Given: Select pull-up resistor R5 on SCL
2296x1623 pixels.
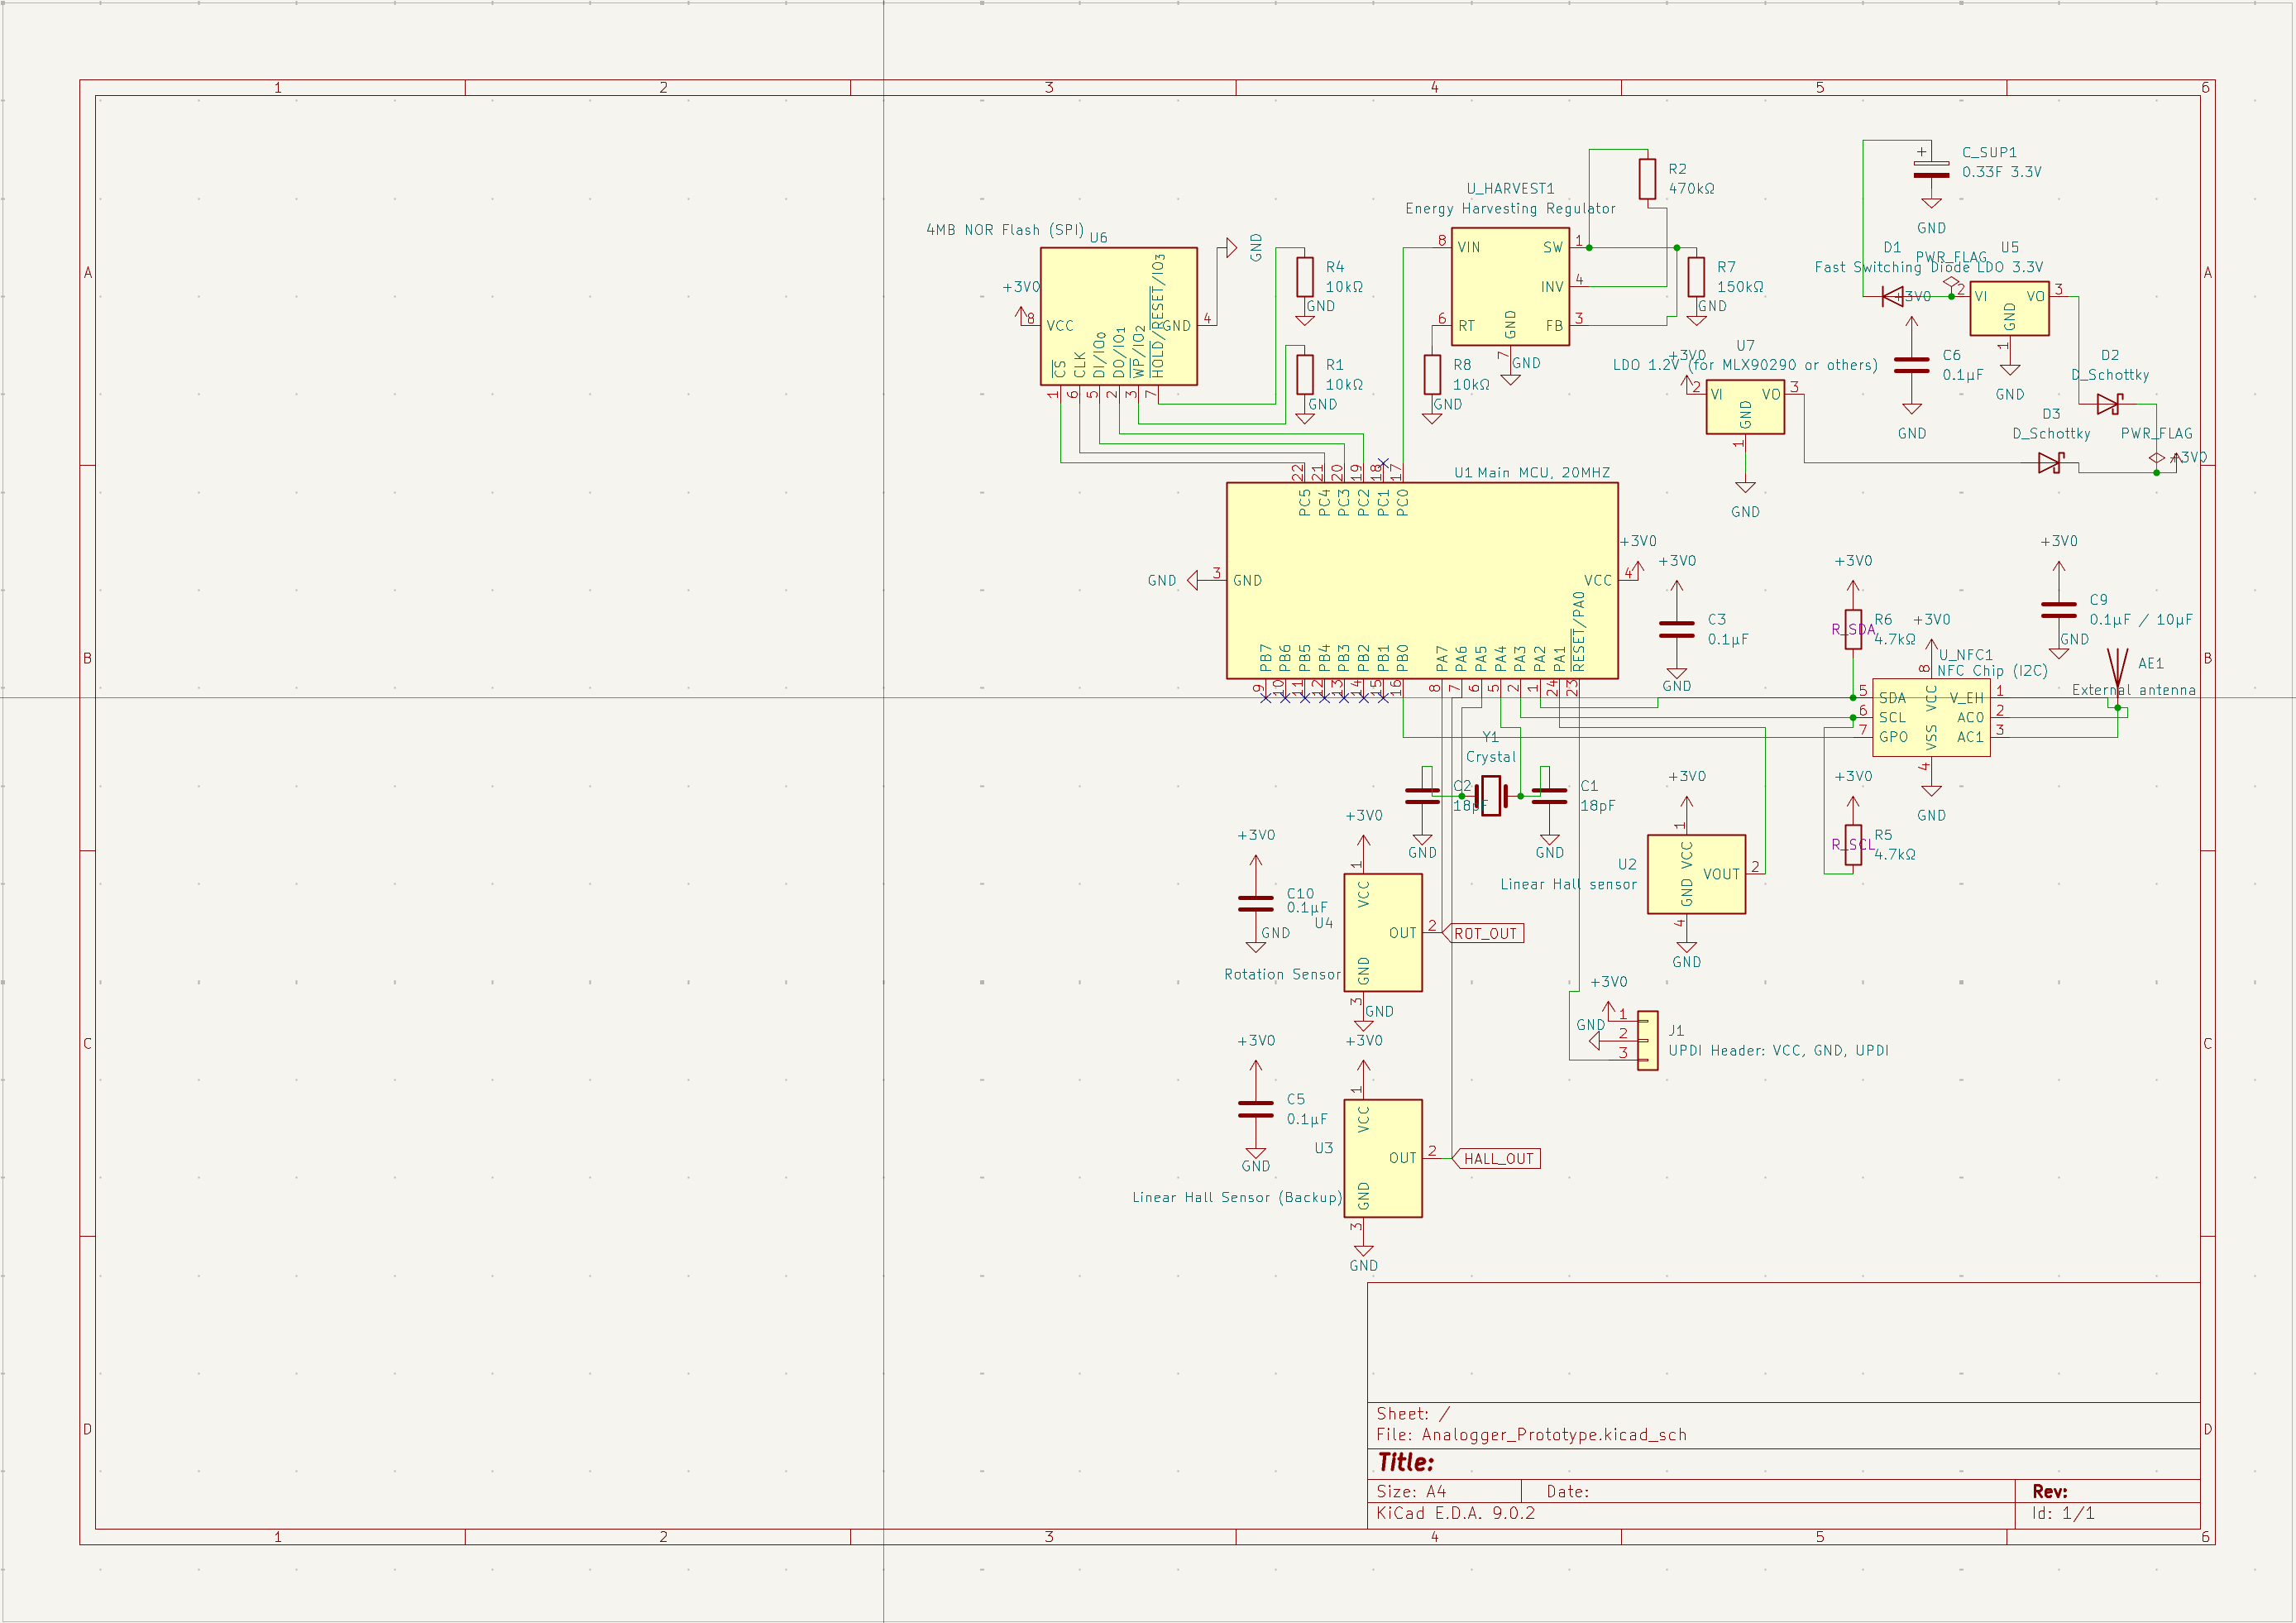Looking at the screenshot, I should coord(1853,845).
